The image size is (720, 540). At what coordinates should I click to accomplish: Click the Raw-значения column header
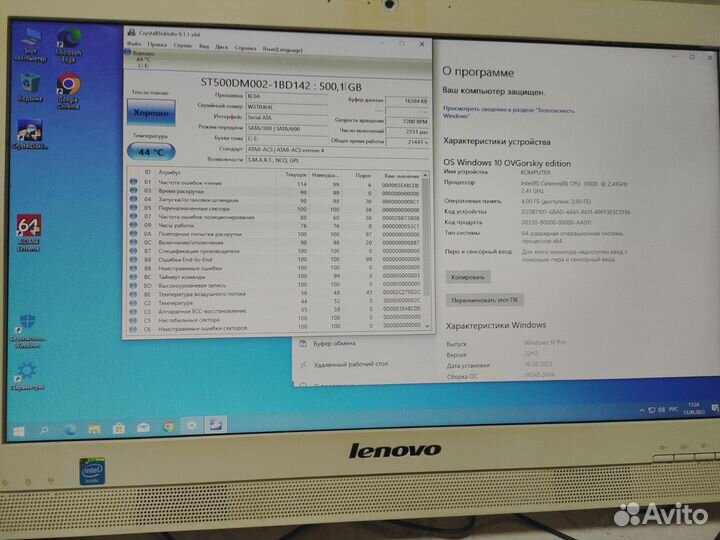click(401, 176)
